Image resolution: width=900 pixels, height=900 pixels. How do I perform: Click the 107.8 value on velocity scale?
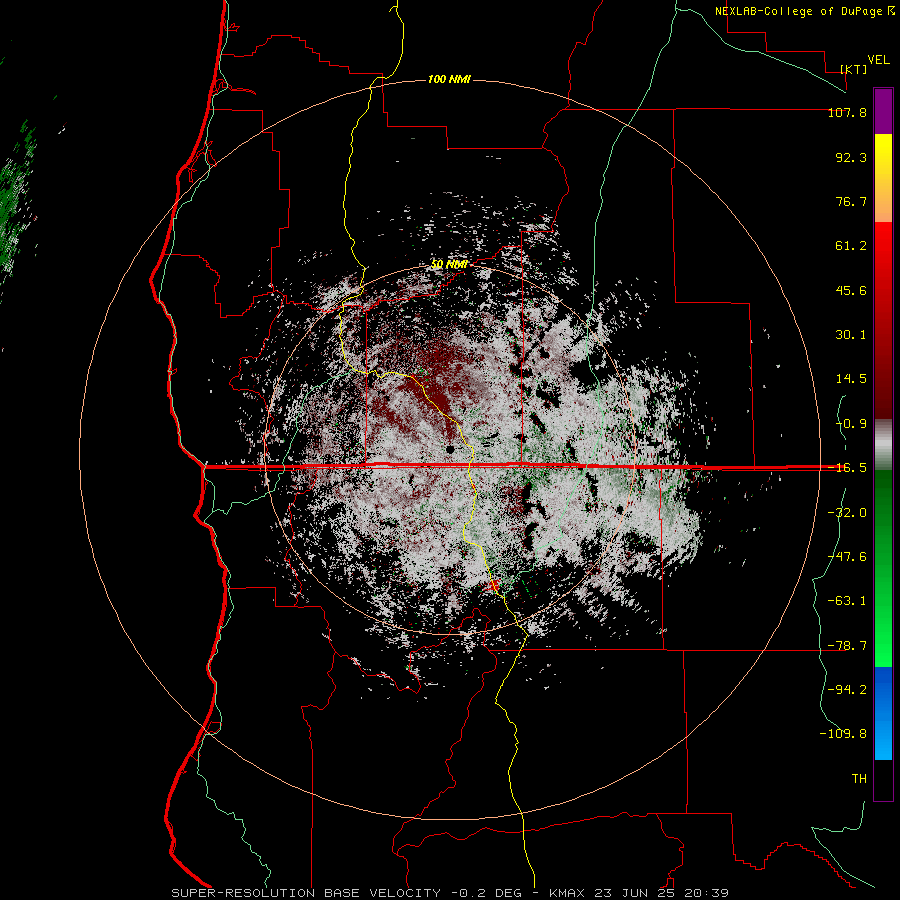[x=847, y=112]
